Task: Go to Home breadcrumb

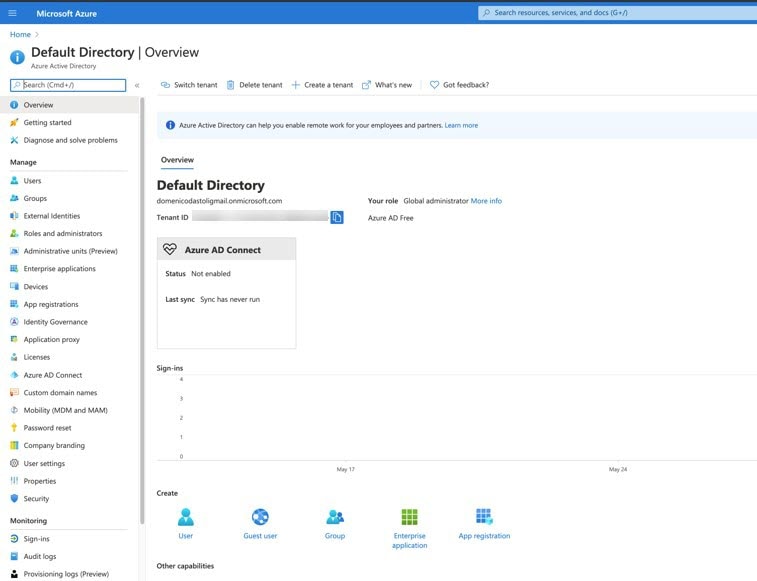Action: click(x=20, y=34)
